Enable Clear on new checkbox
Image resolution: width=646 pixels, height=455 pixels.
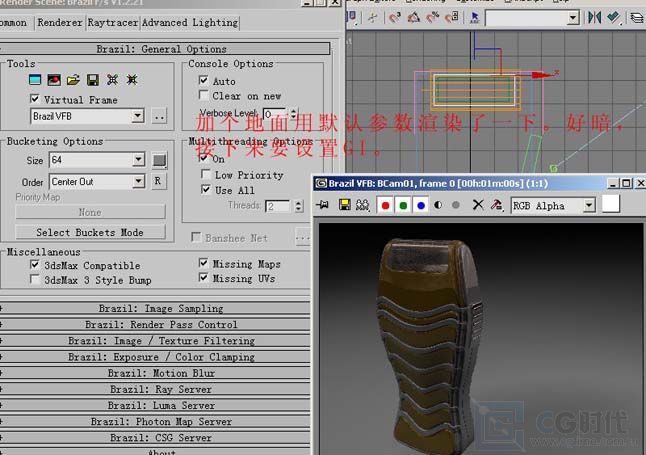coord(203,95)
